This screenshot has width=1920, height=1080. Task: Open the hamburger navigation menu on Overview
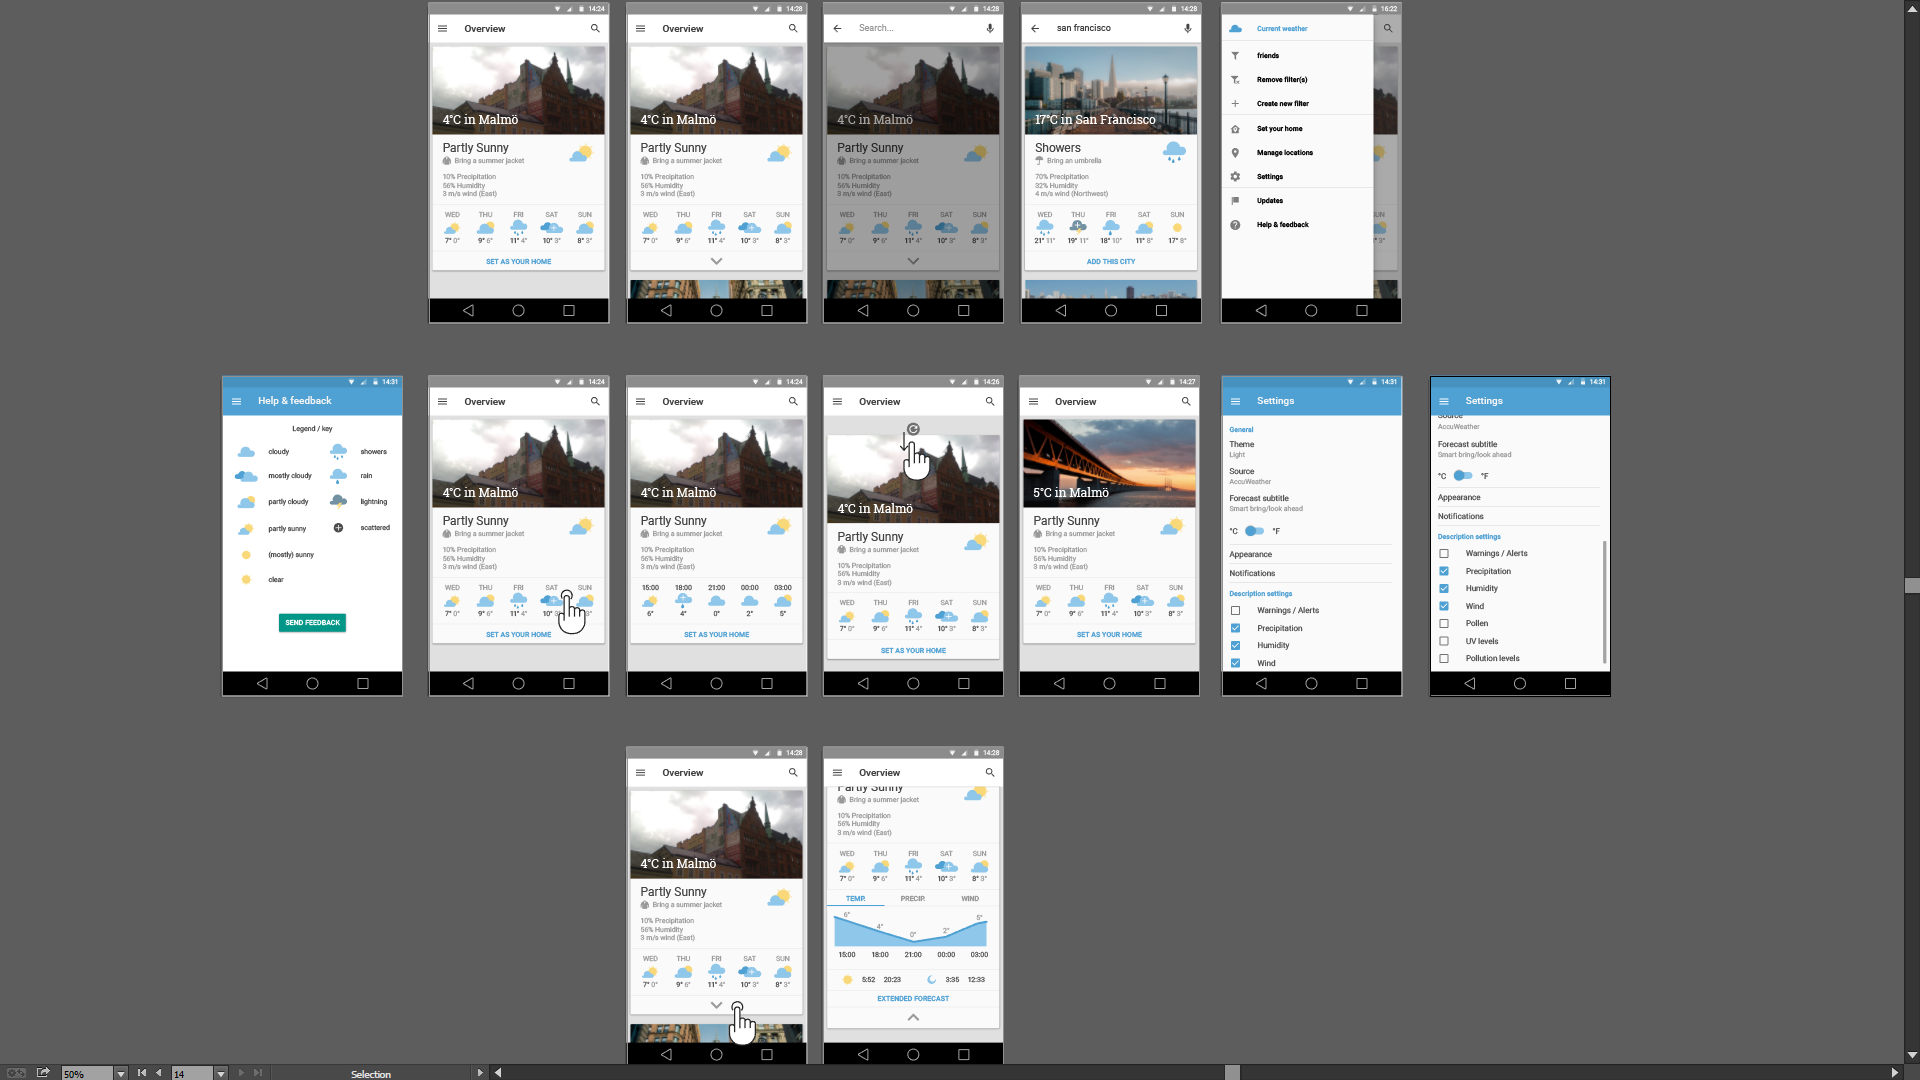443,29
